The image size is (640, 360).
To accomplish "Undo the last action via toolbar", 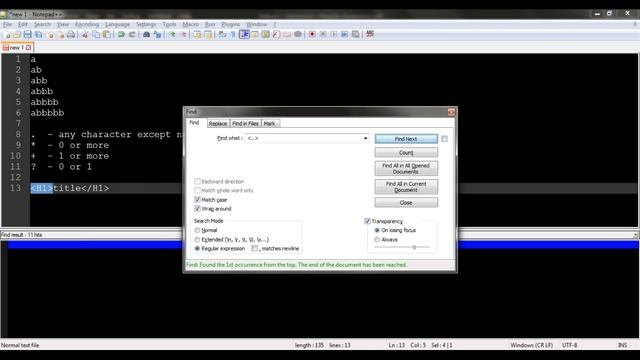I will tap(121, 34).
